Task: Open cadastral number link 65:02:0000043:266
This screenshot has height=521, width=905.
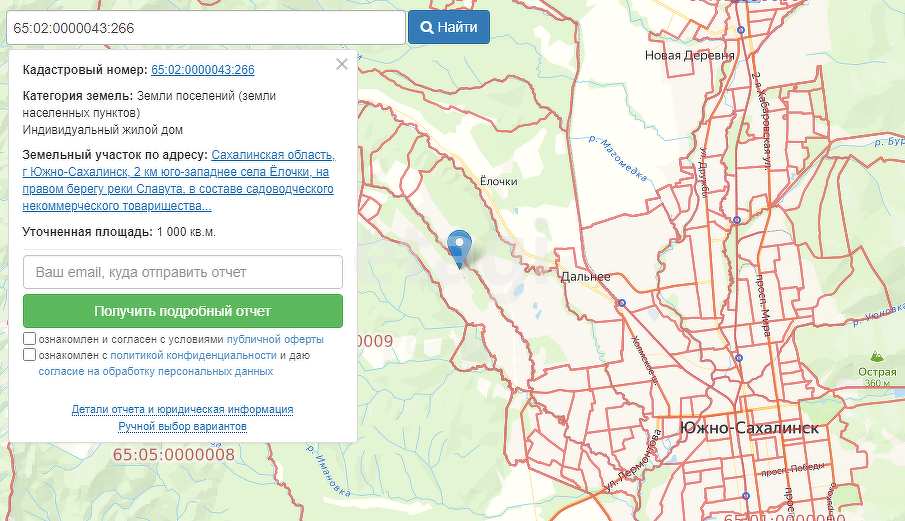Action: click(x=202, y=70)
